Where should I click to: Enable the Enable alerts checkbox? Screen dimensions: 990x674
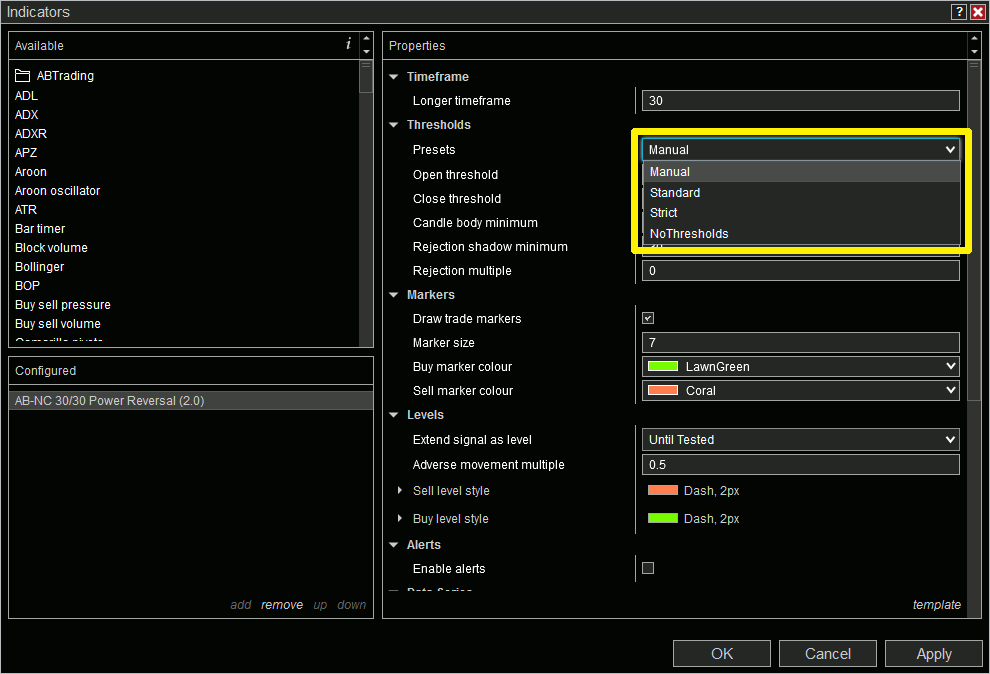click(647, 568)
